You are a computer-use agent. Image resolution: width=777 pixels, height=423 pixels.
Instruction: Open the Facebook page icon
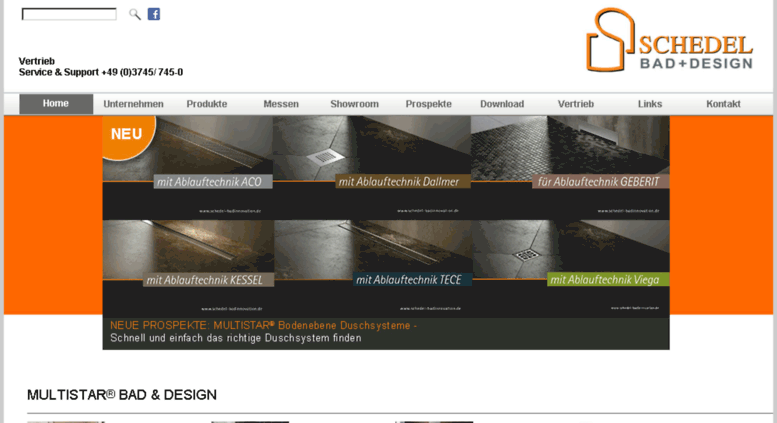[x=154, y=14]
